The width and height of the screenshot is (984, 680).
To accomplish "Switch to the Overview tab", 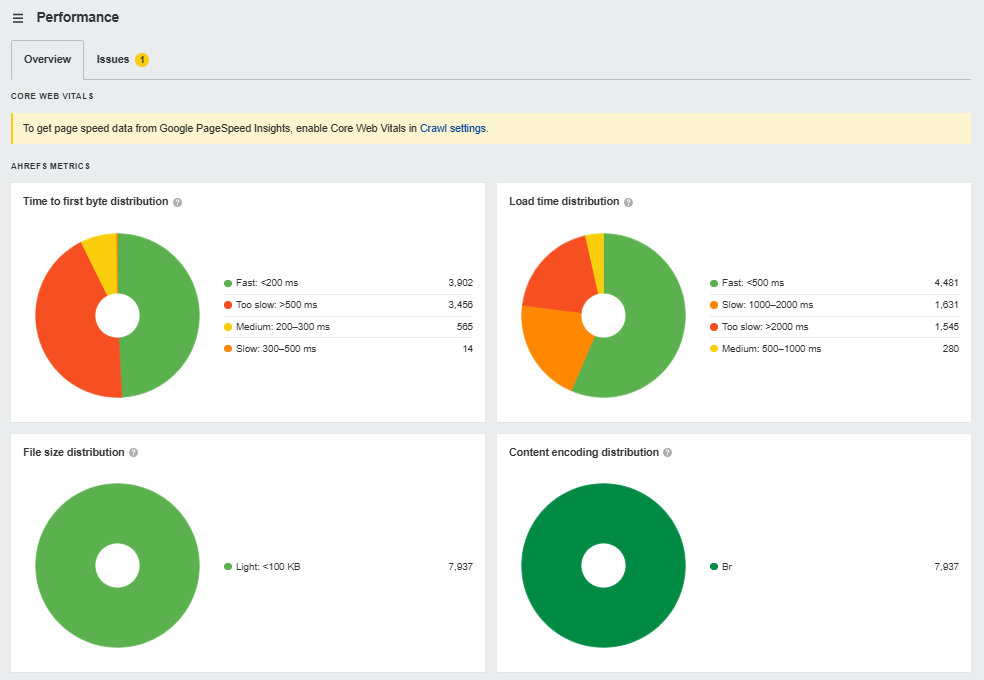I will 48,60.
